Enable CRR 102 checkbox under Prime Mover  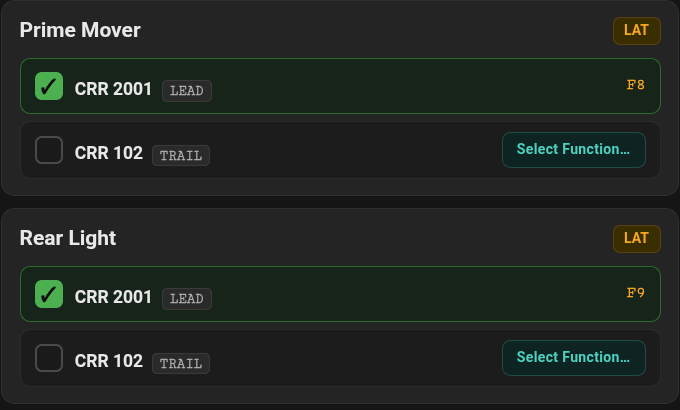(x=49, y=150)
